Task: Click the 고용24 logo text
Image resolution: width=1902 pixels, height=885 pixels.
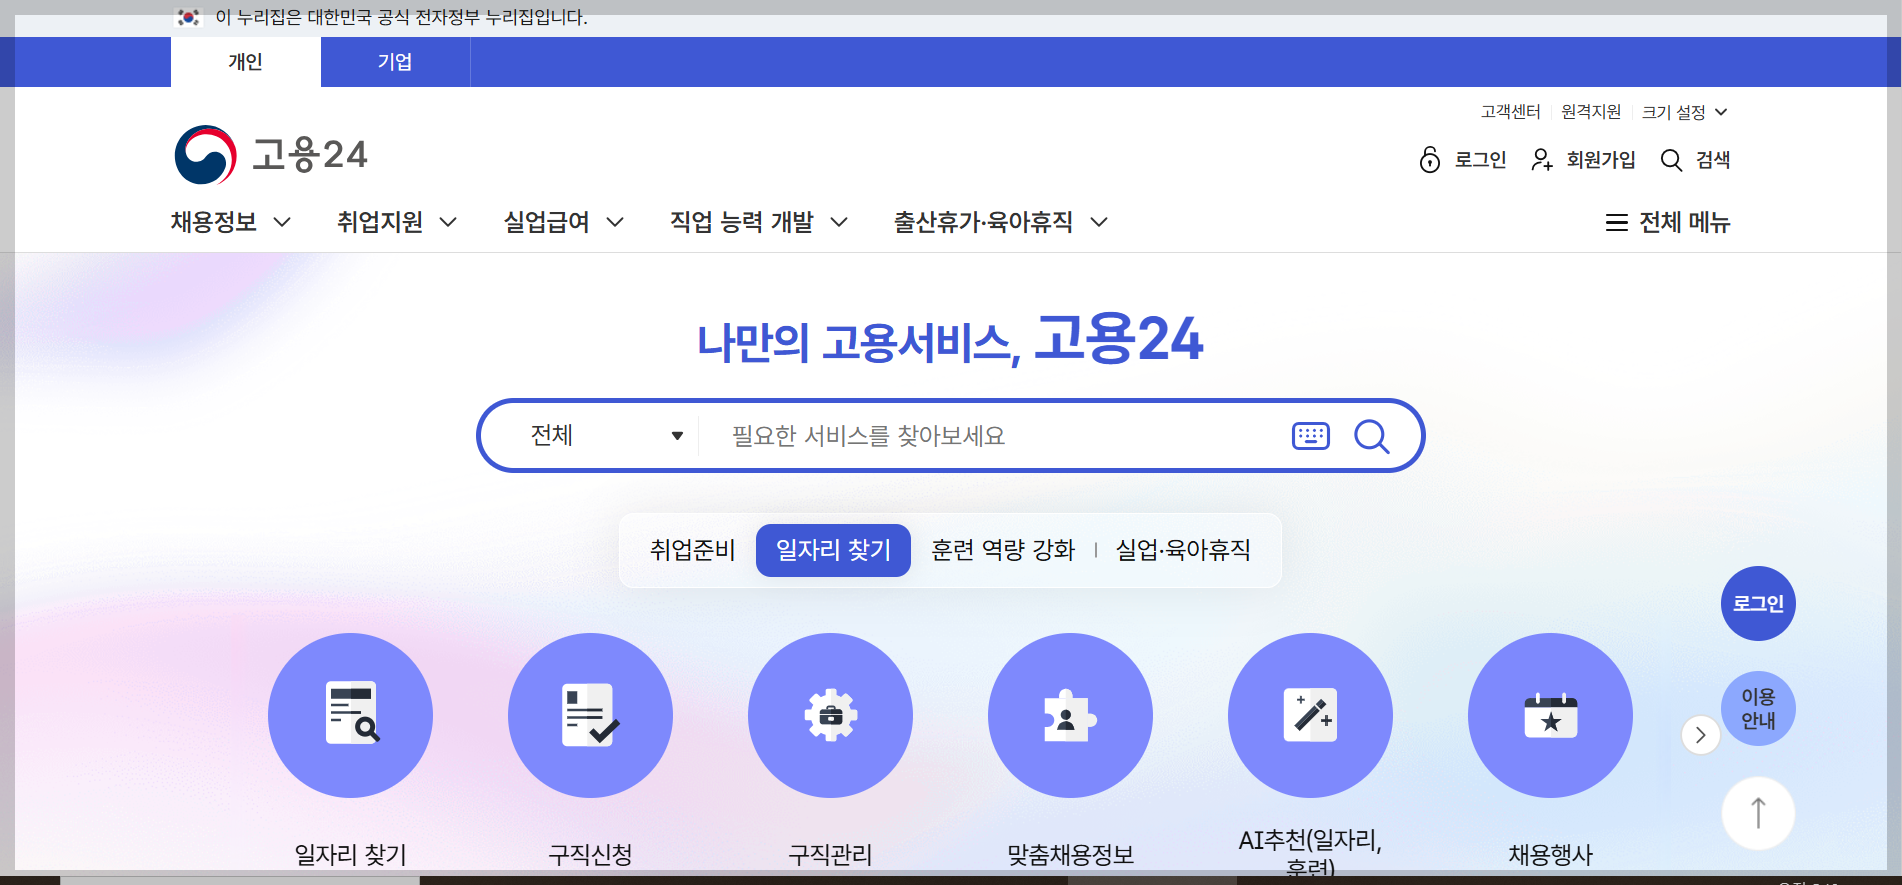Action: pos(310,155)
